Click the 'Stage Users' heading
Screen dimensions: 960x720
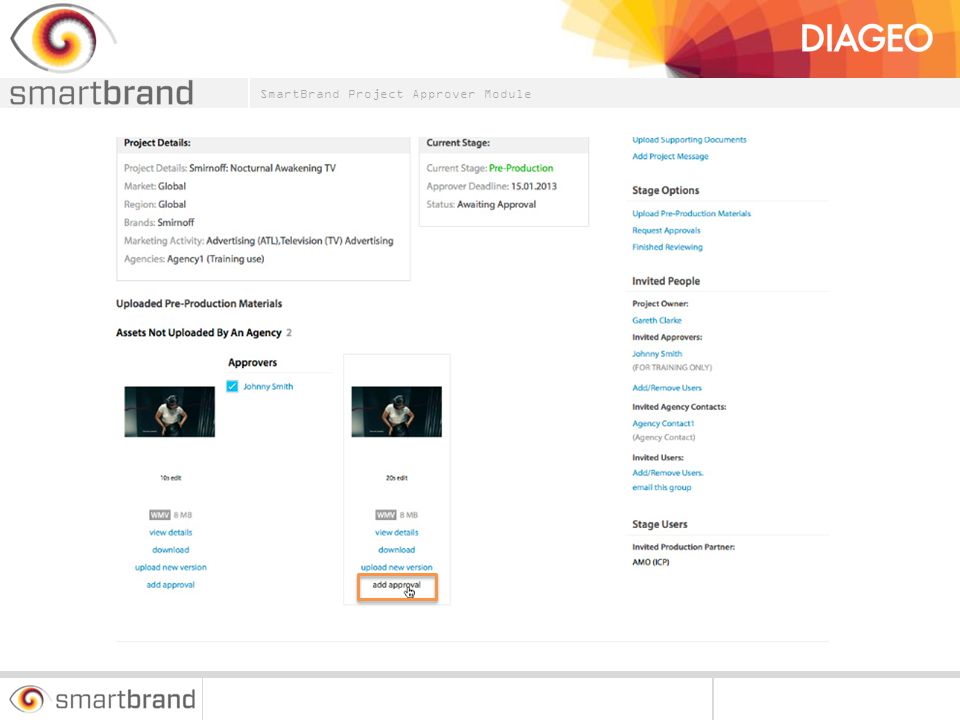[660, 524]
